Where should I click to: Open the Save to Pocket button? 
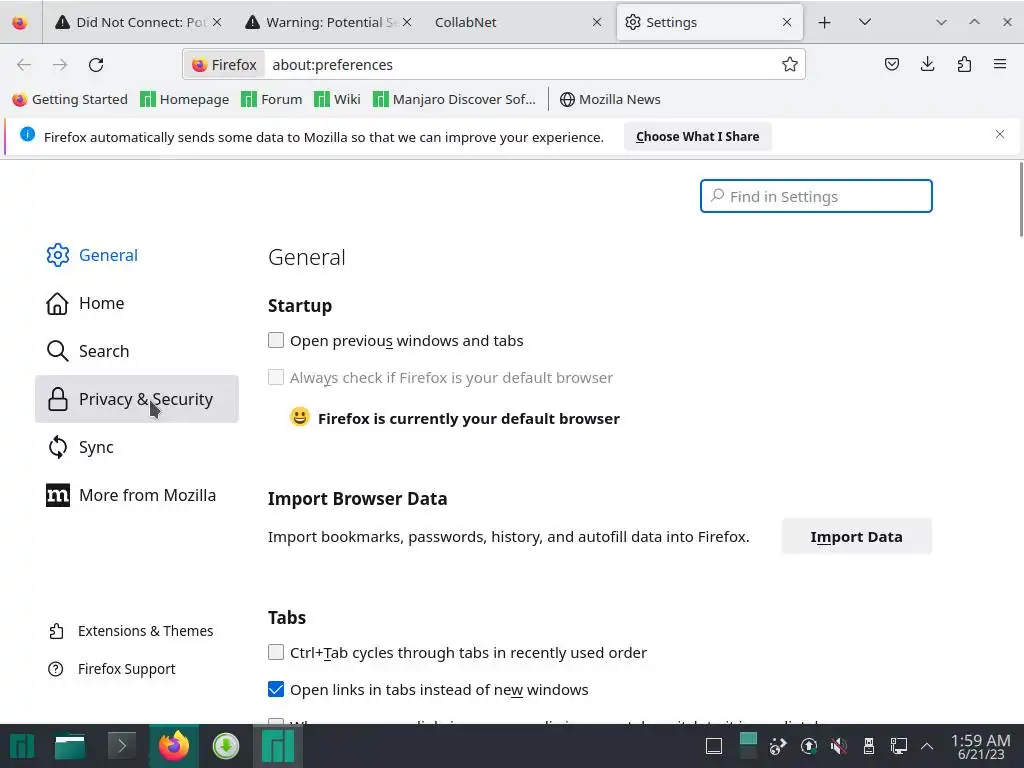pos(891,64)
